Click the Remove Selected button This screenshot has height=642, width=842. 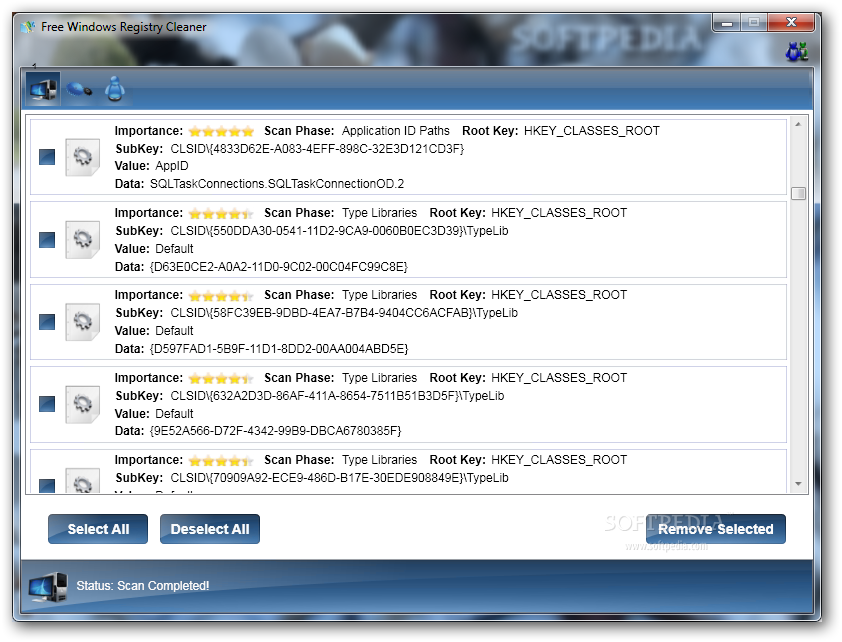[x=716, y=529]
